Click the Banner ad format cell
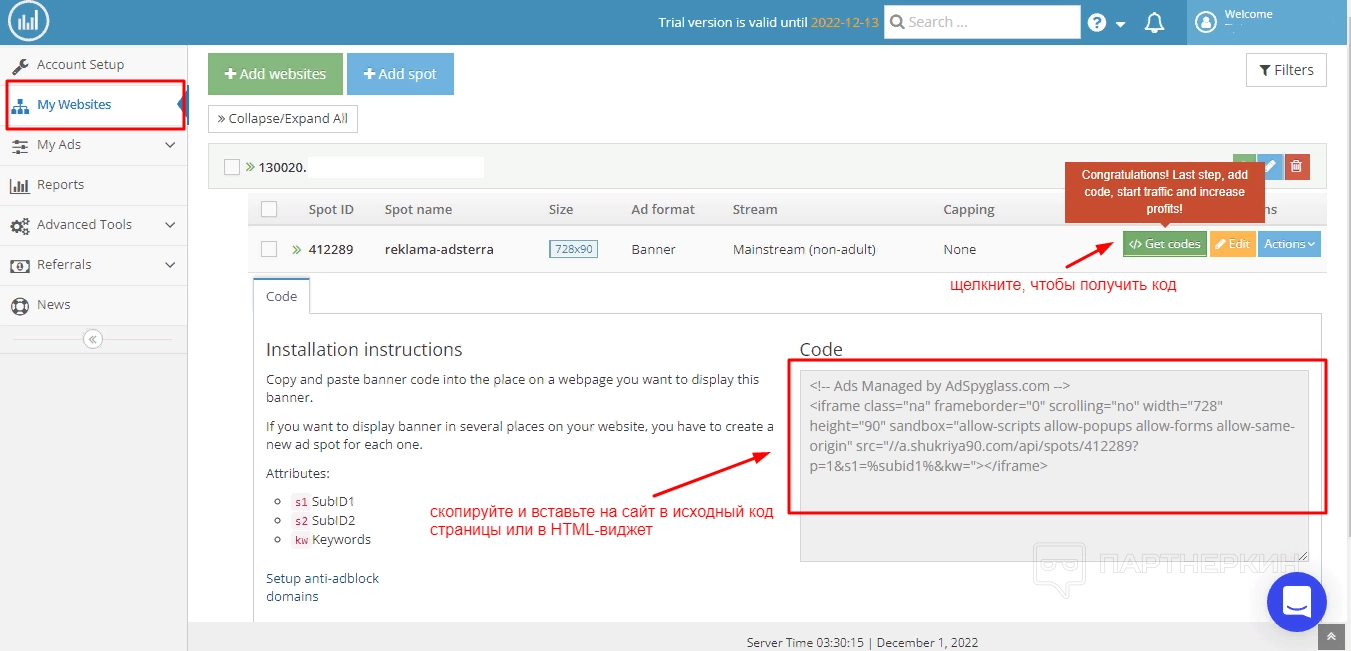The image size is (1351, 651). pyautogui.click(x=653, y=249)
